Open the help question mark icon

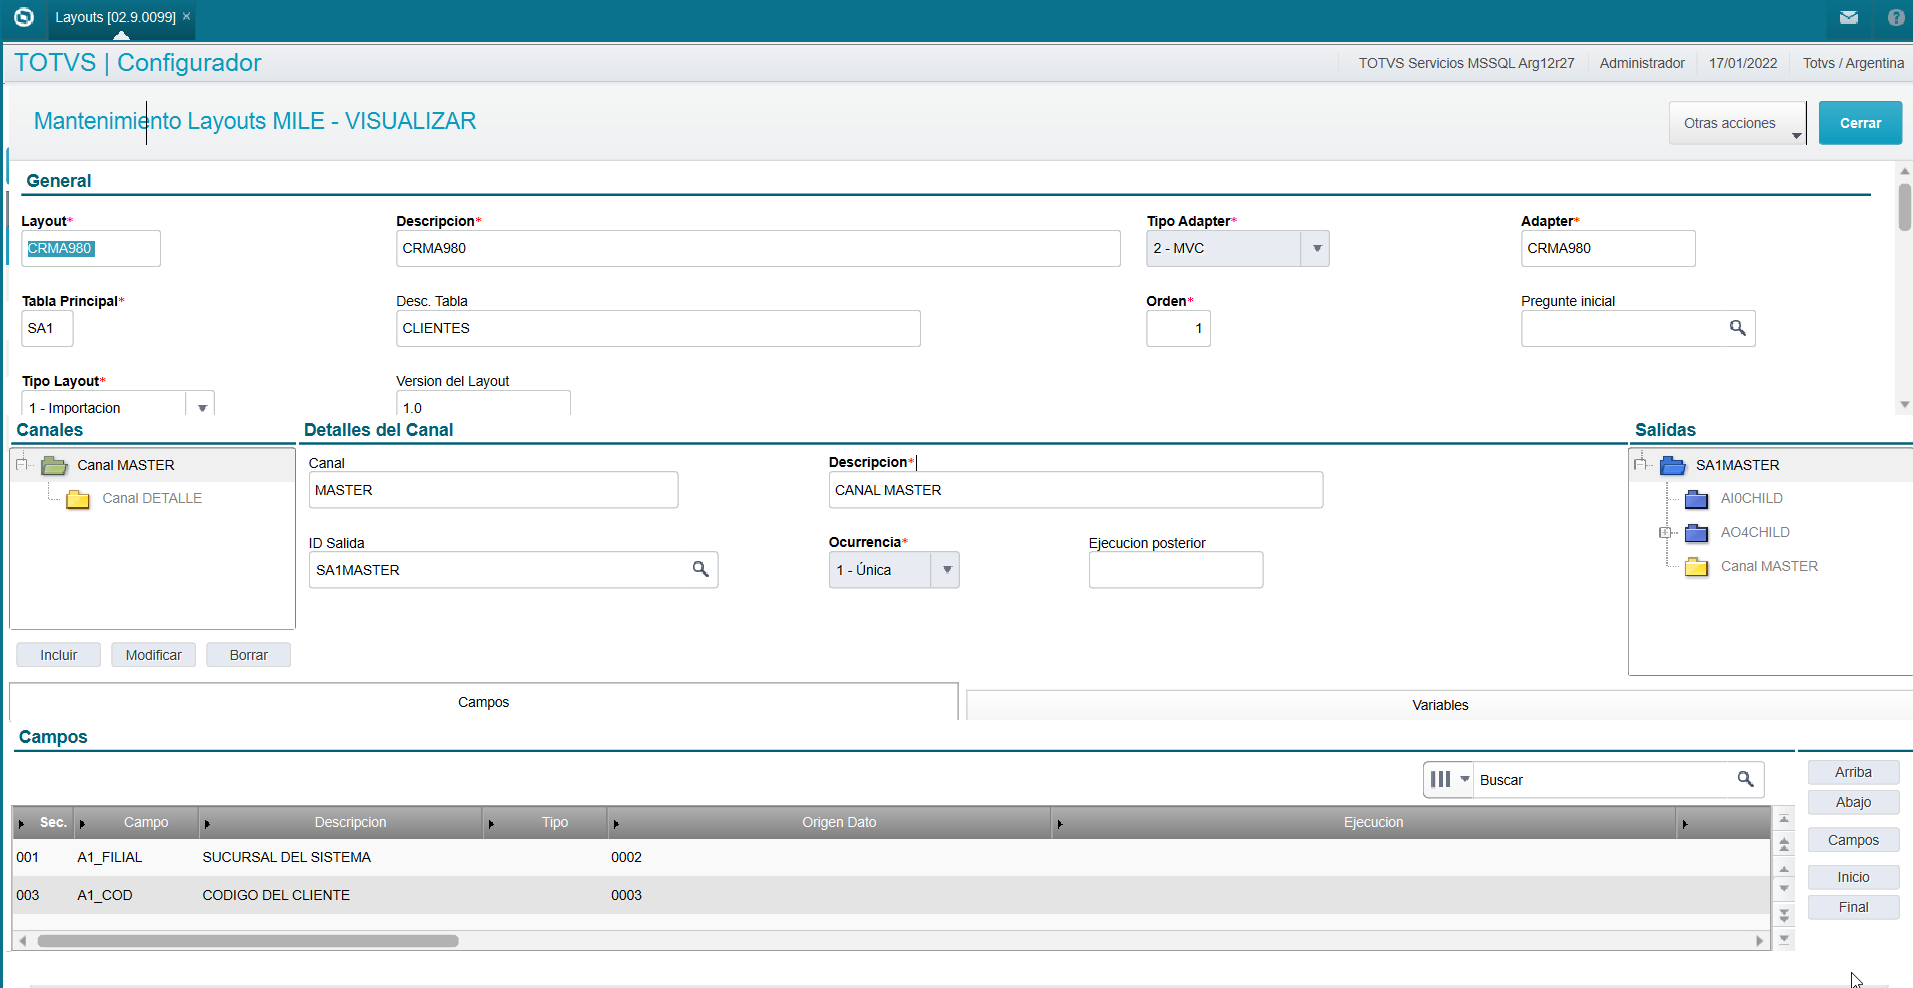1895,17
